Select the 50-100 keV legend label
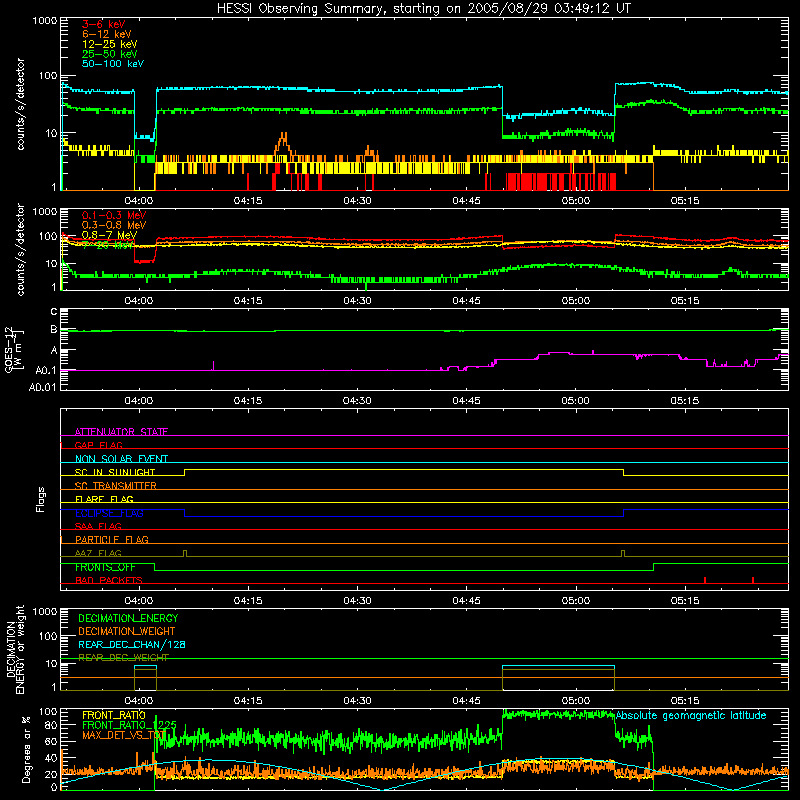Screen dimensions: 800x800 pos(113,63)
